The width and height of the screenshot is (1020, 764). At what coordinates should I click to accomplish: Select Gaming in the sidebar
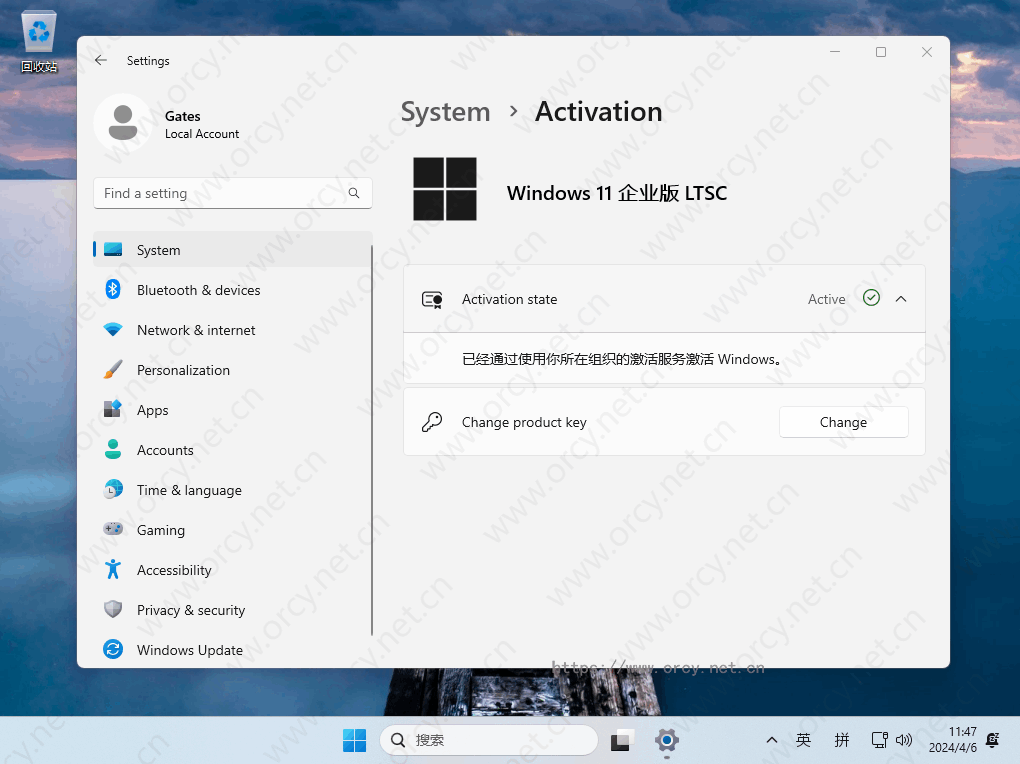point(233,530)
